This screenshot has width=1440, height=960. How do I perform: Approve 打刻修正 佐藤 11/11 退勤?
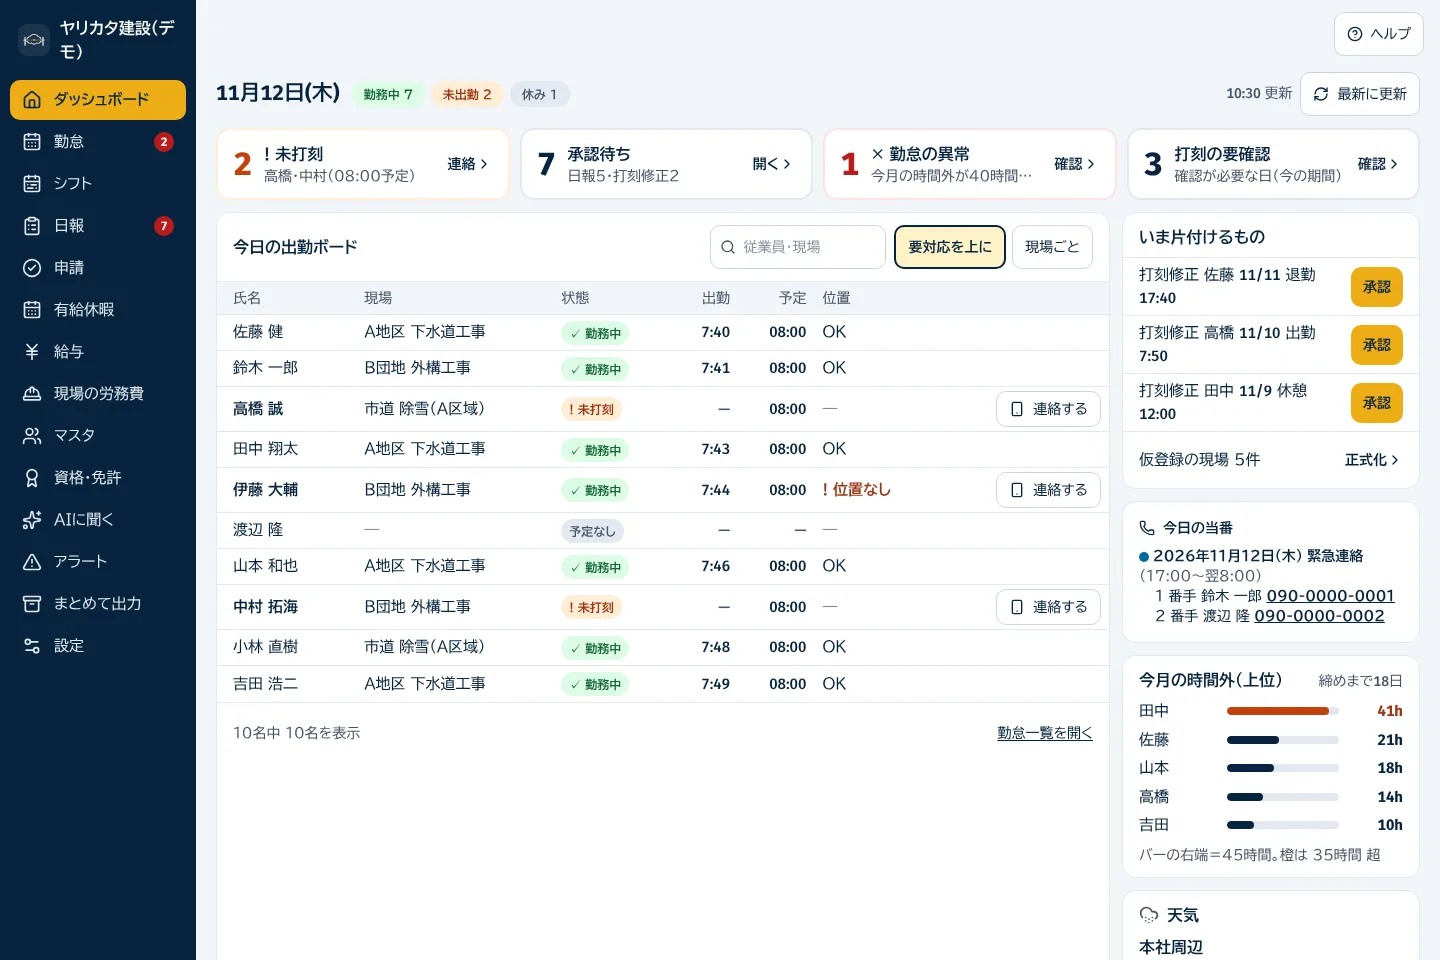tap(1377, 287)
